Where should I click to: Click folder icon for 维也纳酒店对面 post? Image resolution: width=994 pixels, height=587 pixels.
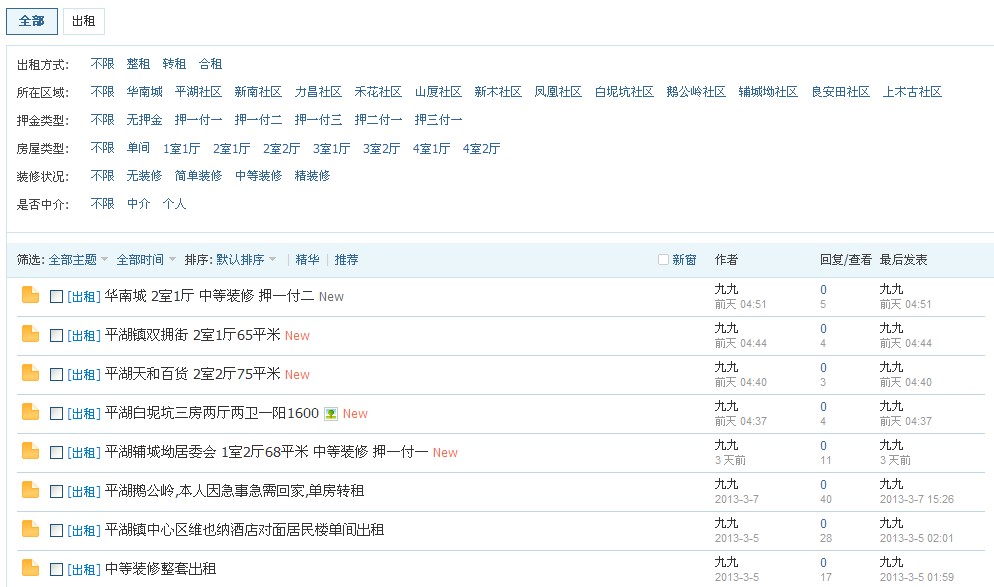click(30, 529)
